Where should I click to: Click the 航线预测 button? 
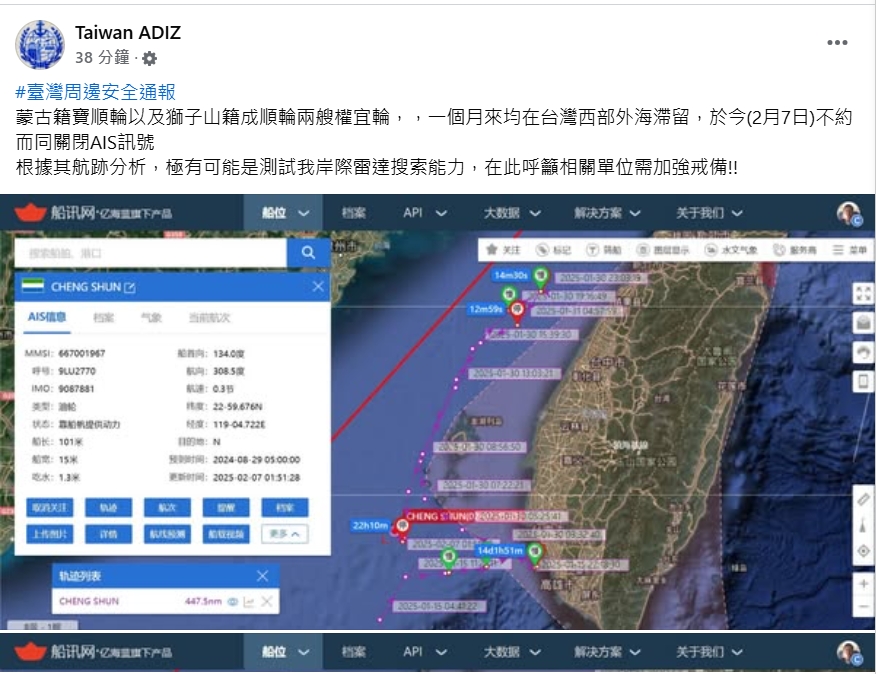[167, 534]
